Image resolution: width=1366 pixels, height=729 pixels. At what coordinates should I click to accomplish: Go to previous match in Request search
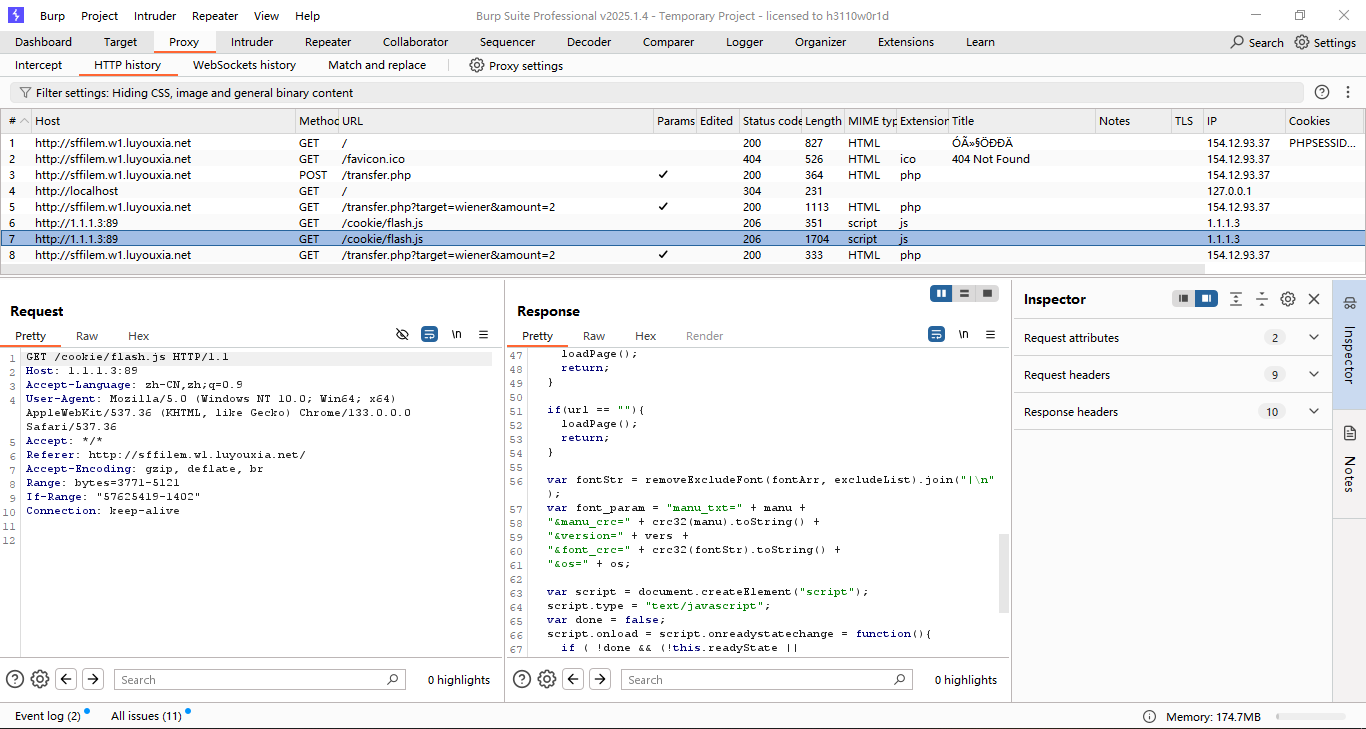coord(67,679)
